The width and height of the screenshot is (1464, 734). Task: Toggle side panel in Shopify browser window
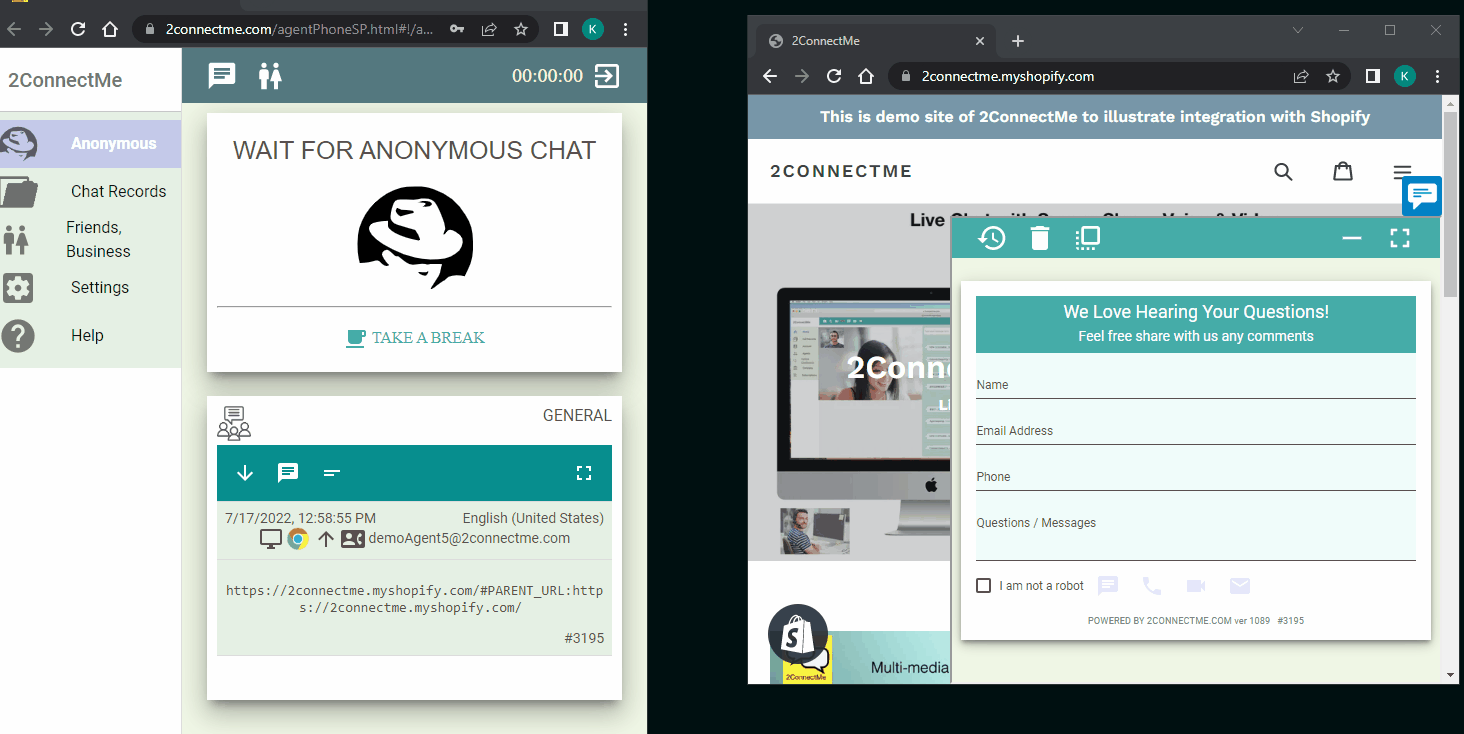1372,76
